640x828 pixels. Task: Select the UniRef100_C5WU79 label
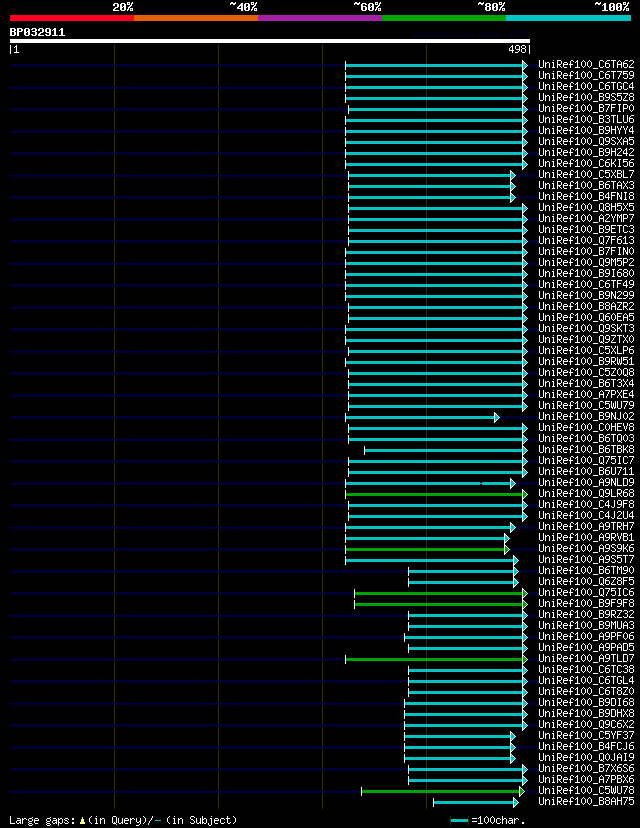[586, 406]
